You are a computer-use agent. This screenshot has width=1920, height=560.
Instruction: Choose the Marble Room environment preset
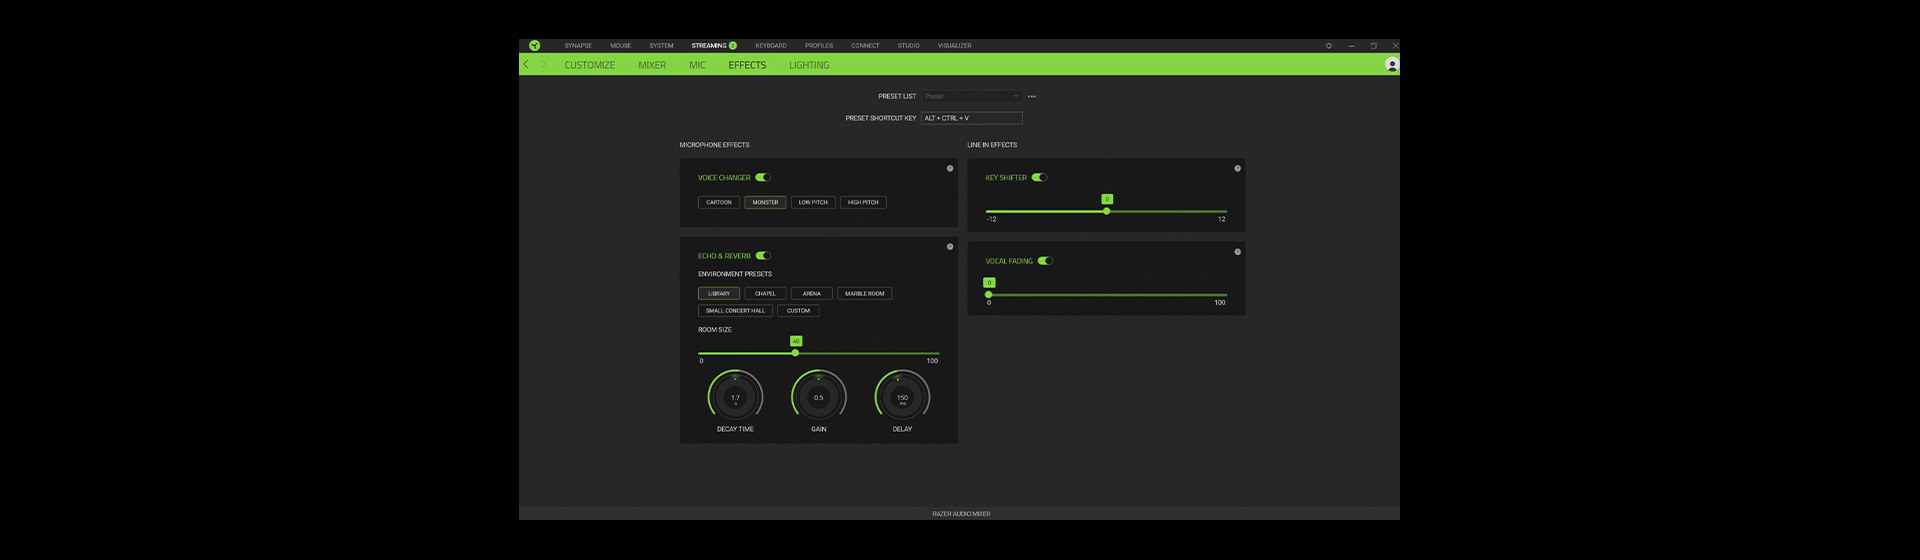864,294
